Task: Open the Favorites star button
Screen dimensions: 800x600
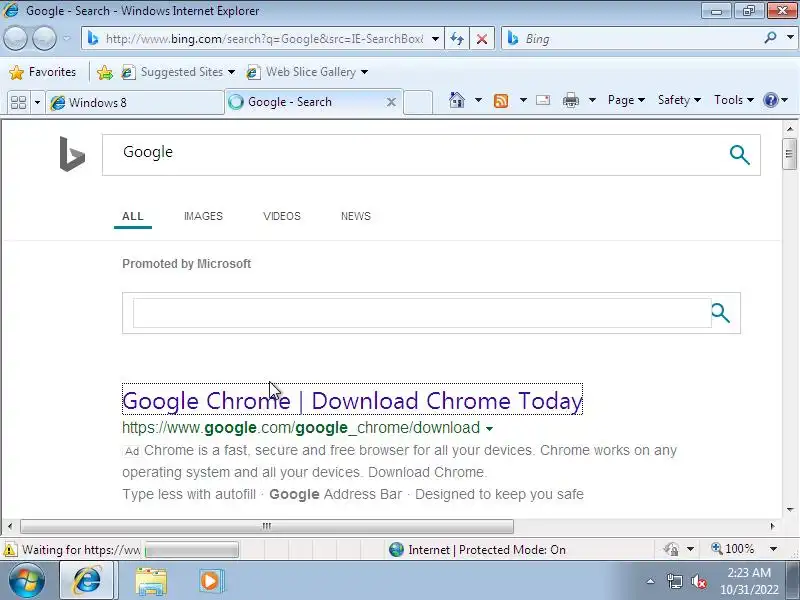Action: click(42, 72)
